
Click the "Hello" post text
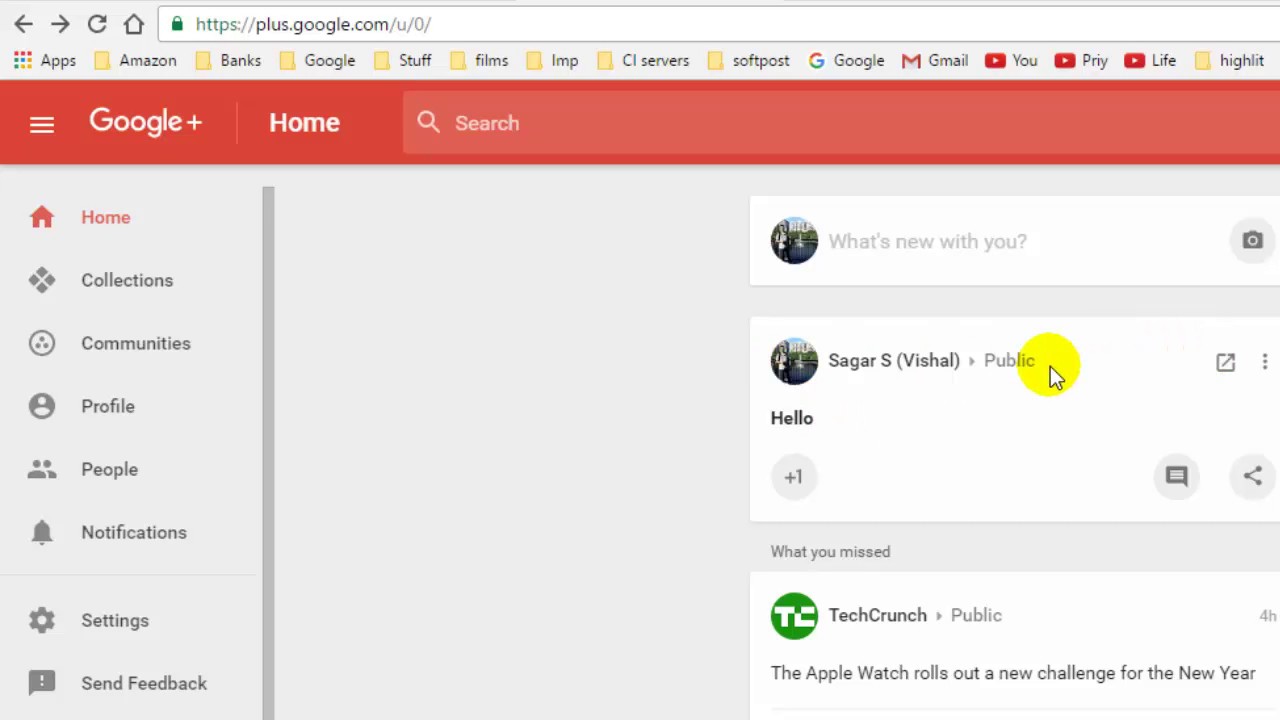tap(792, 418)
